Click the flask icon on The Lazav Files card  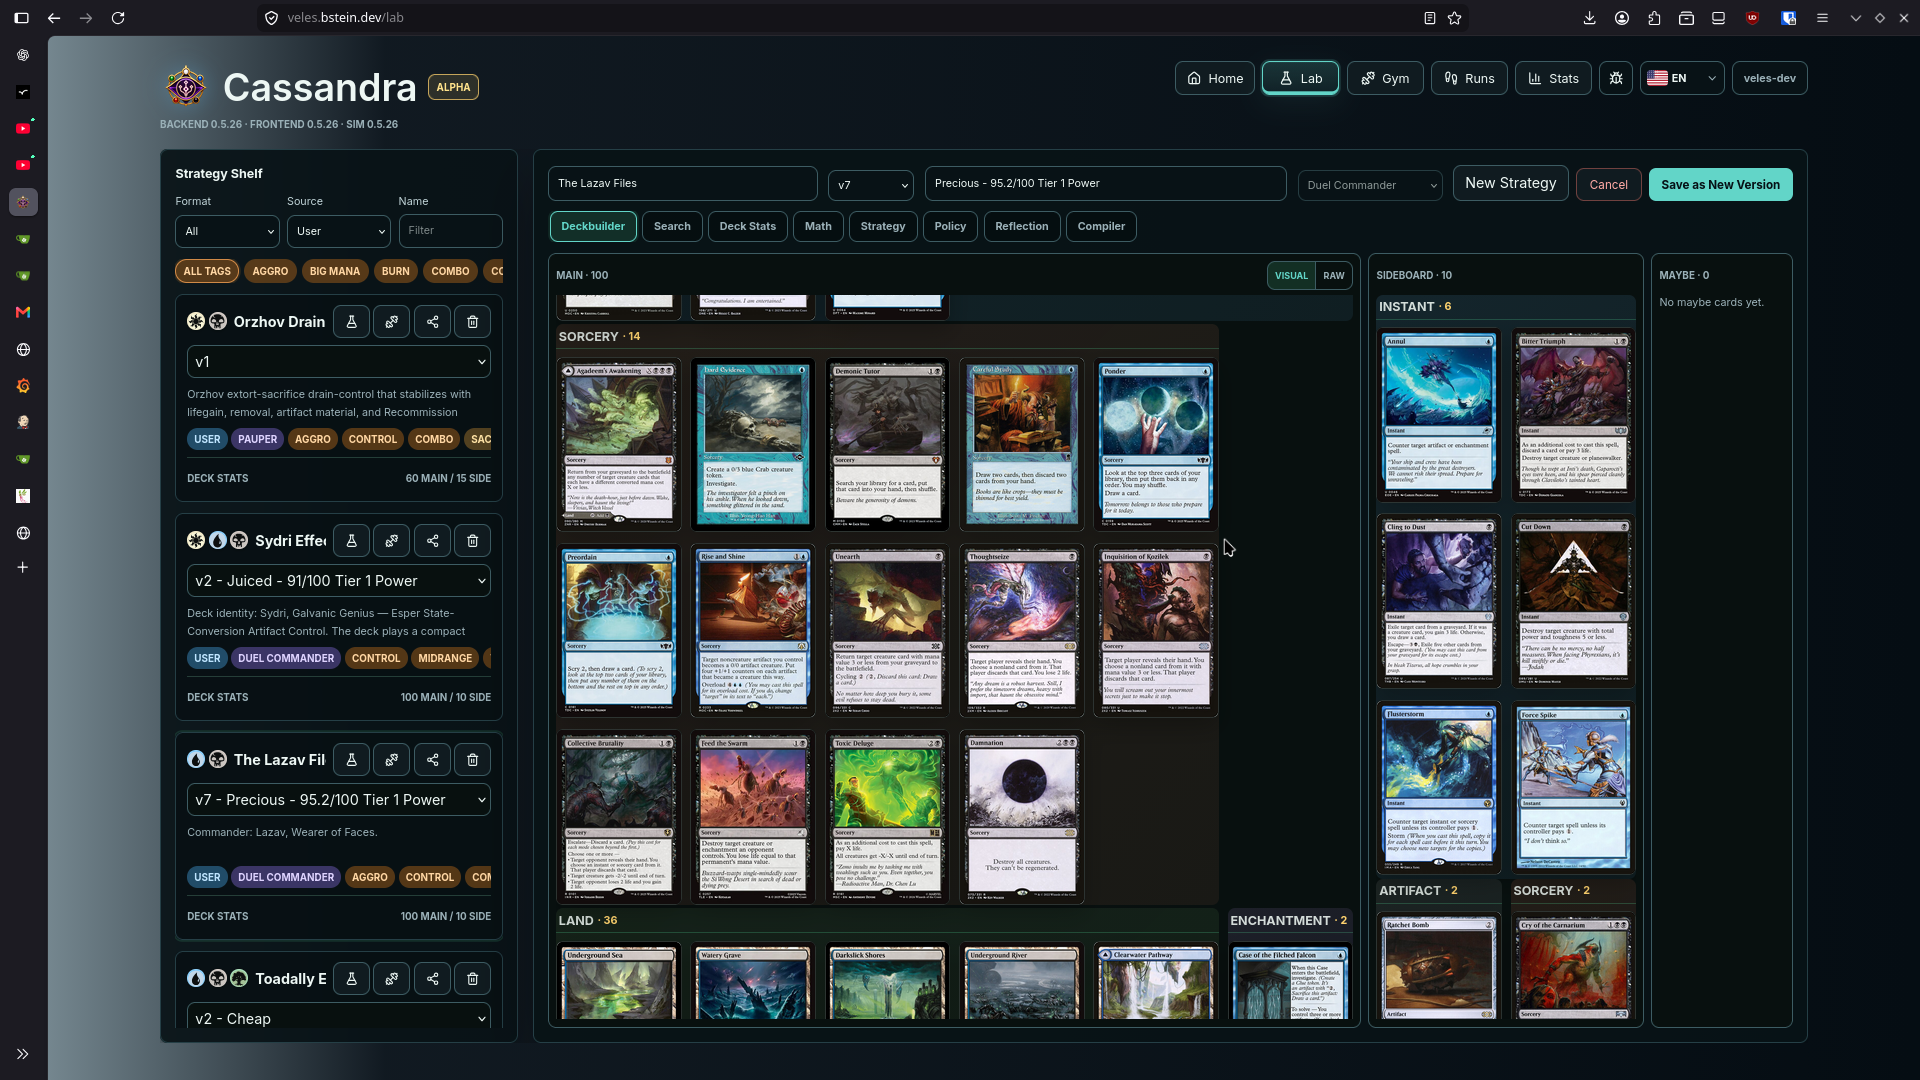pos(351,760)
